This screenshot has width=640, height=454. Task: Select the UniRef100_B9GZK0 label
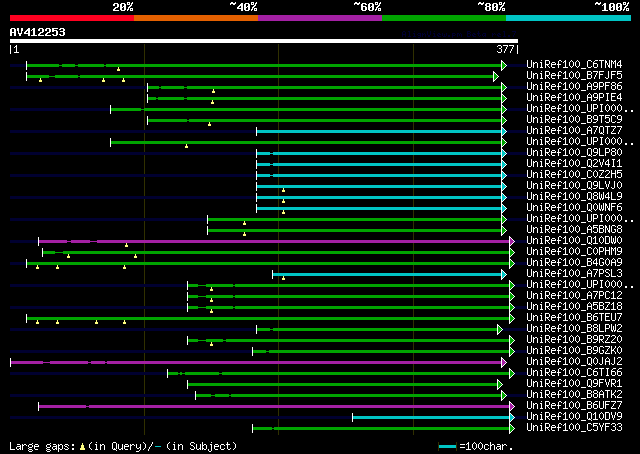574,351
